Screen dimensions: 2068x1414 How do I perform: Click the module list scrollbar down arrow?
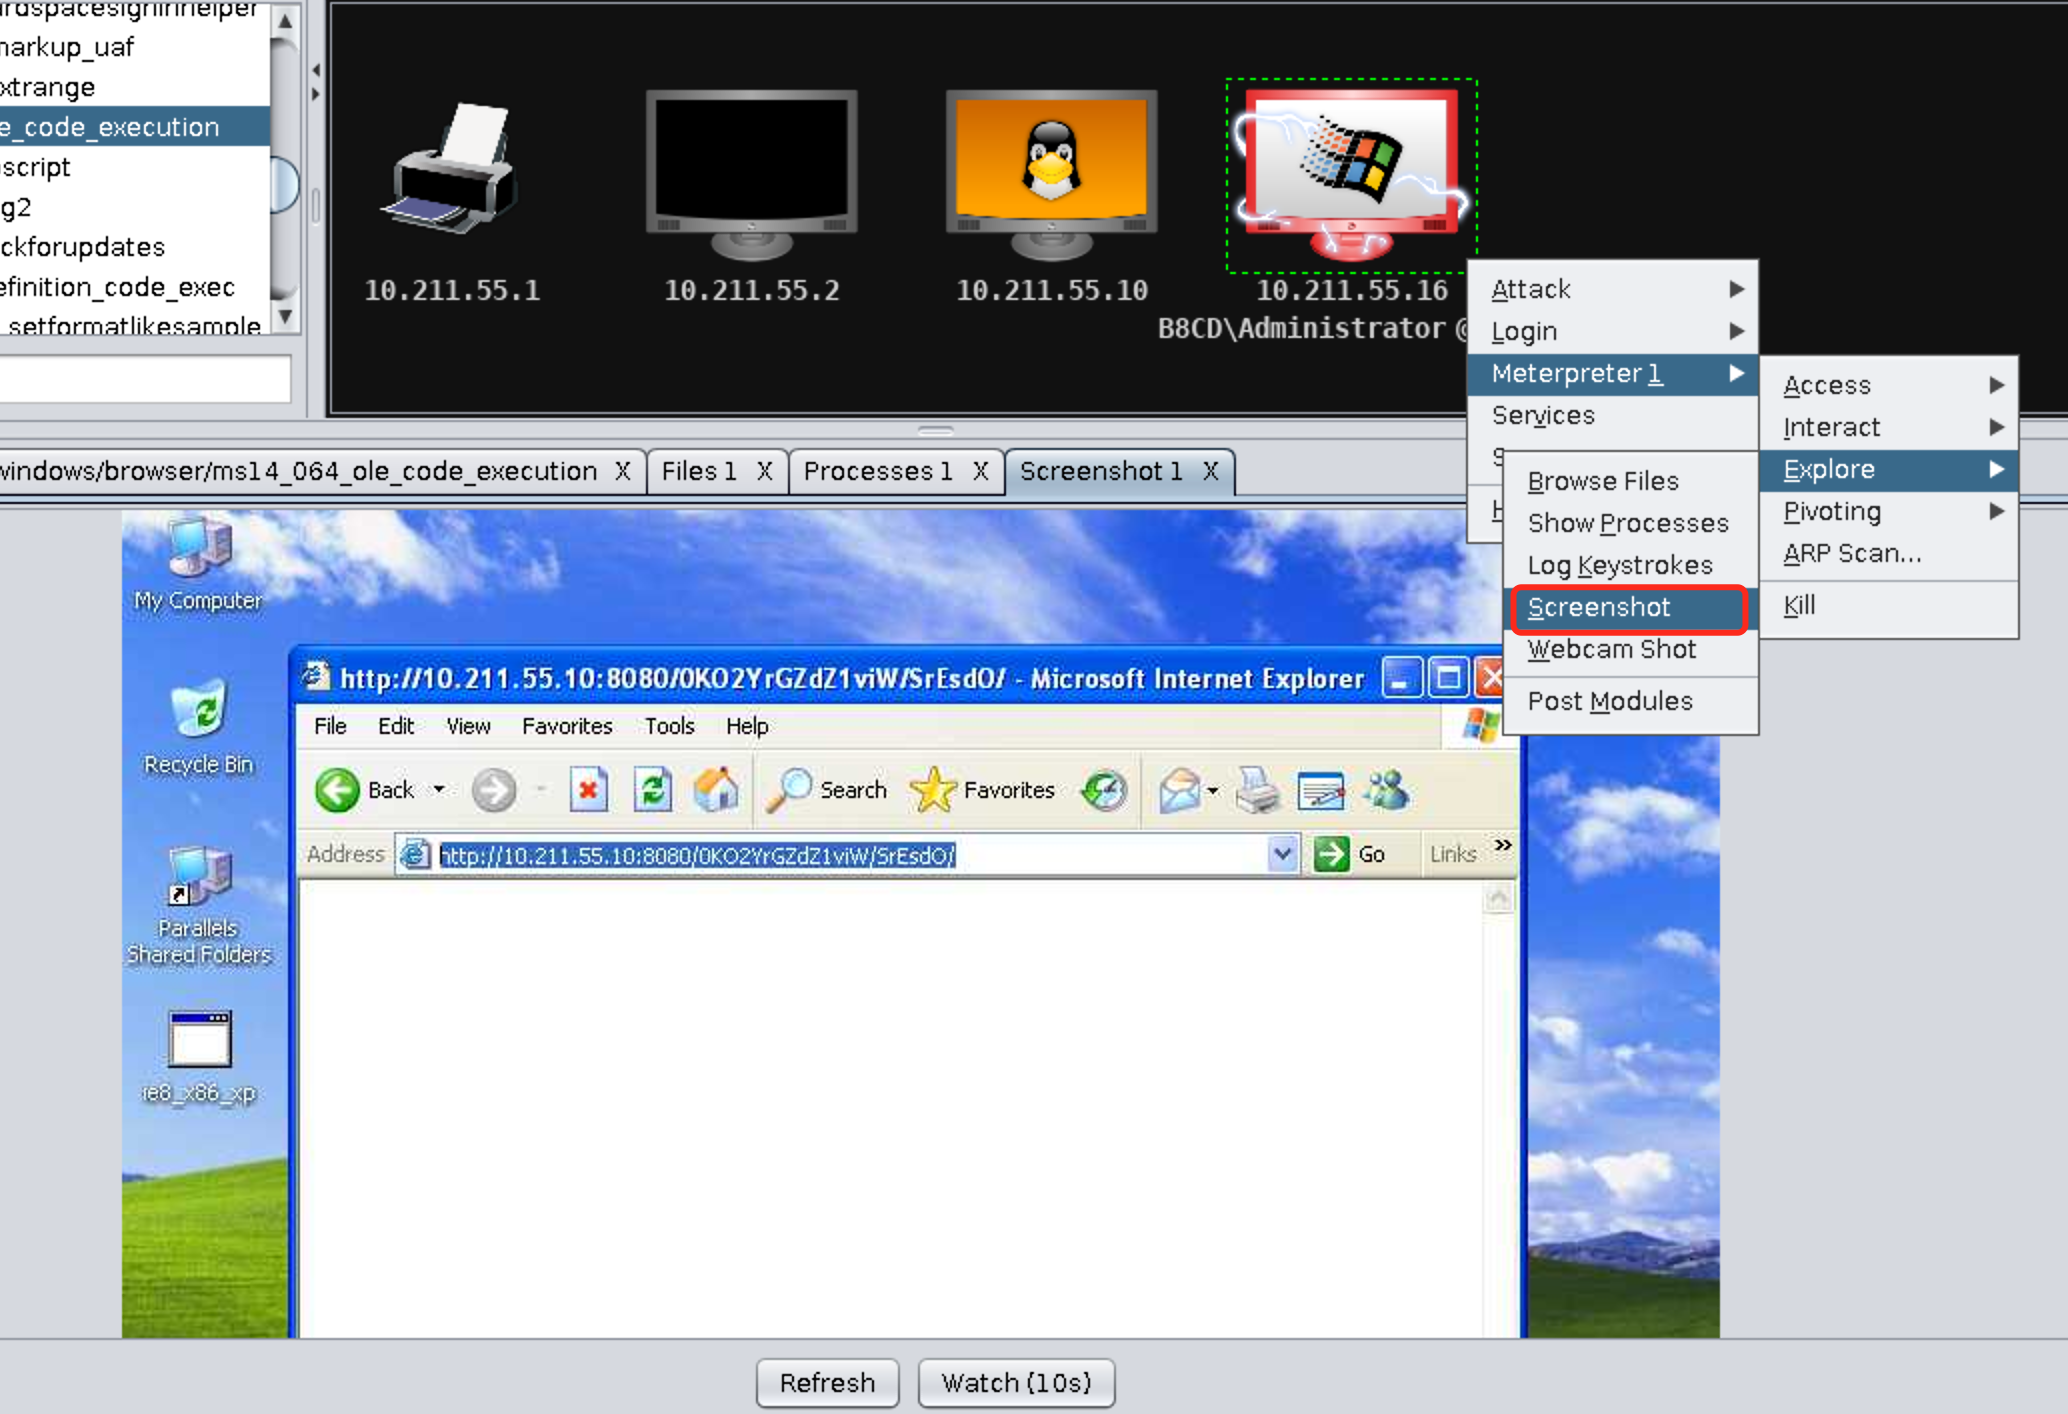[285, 317]
